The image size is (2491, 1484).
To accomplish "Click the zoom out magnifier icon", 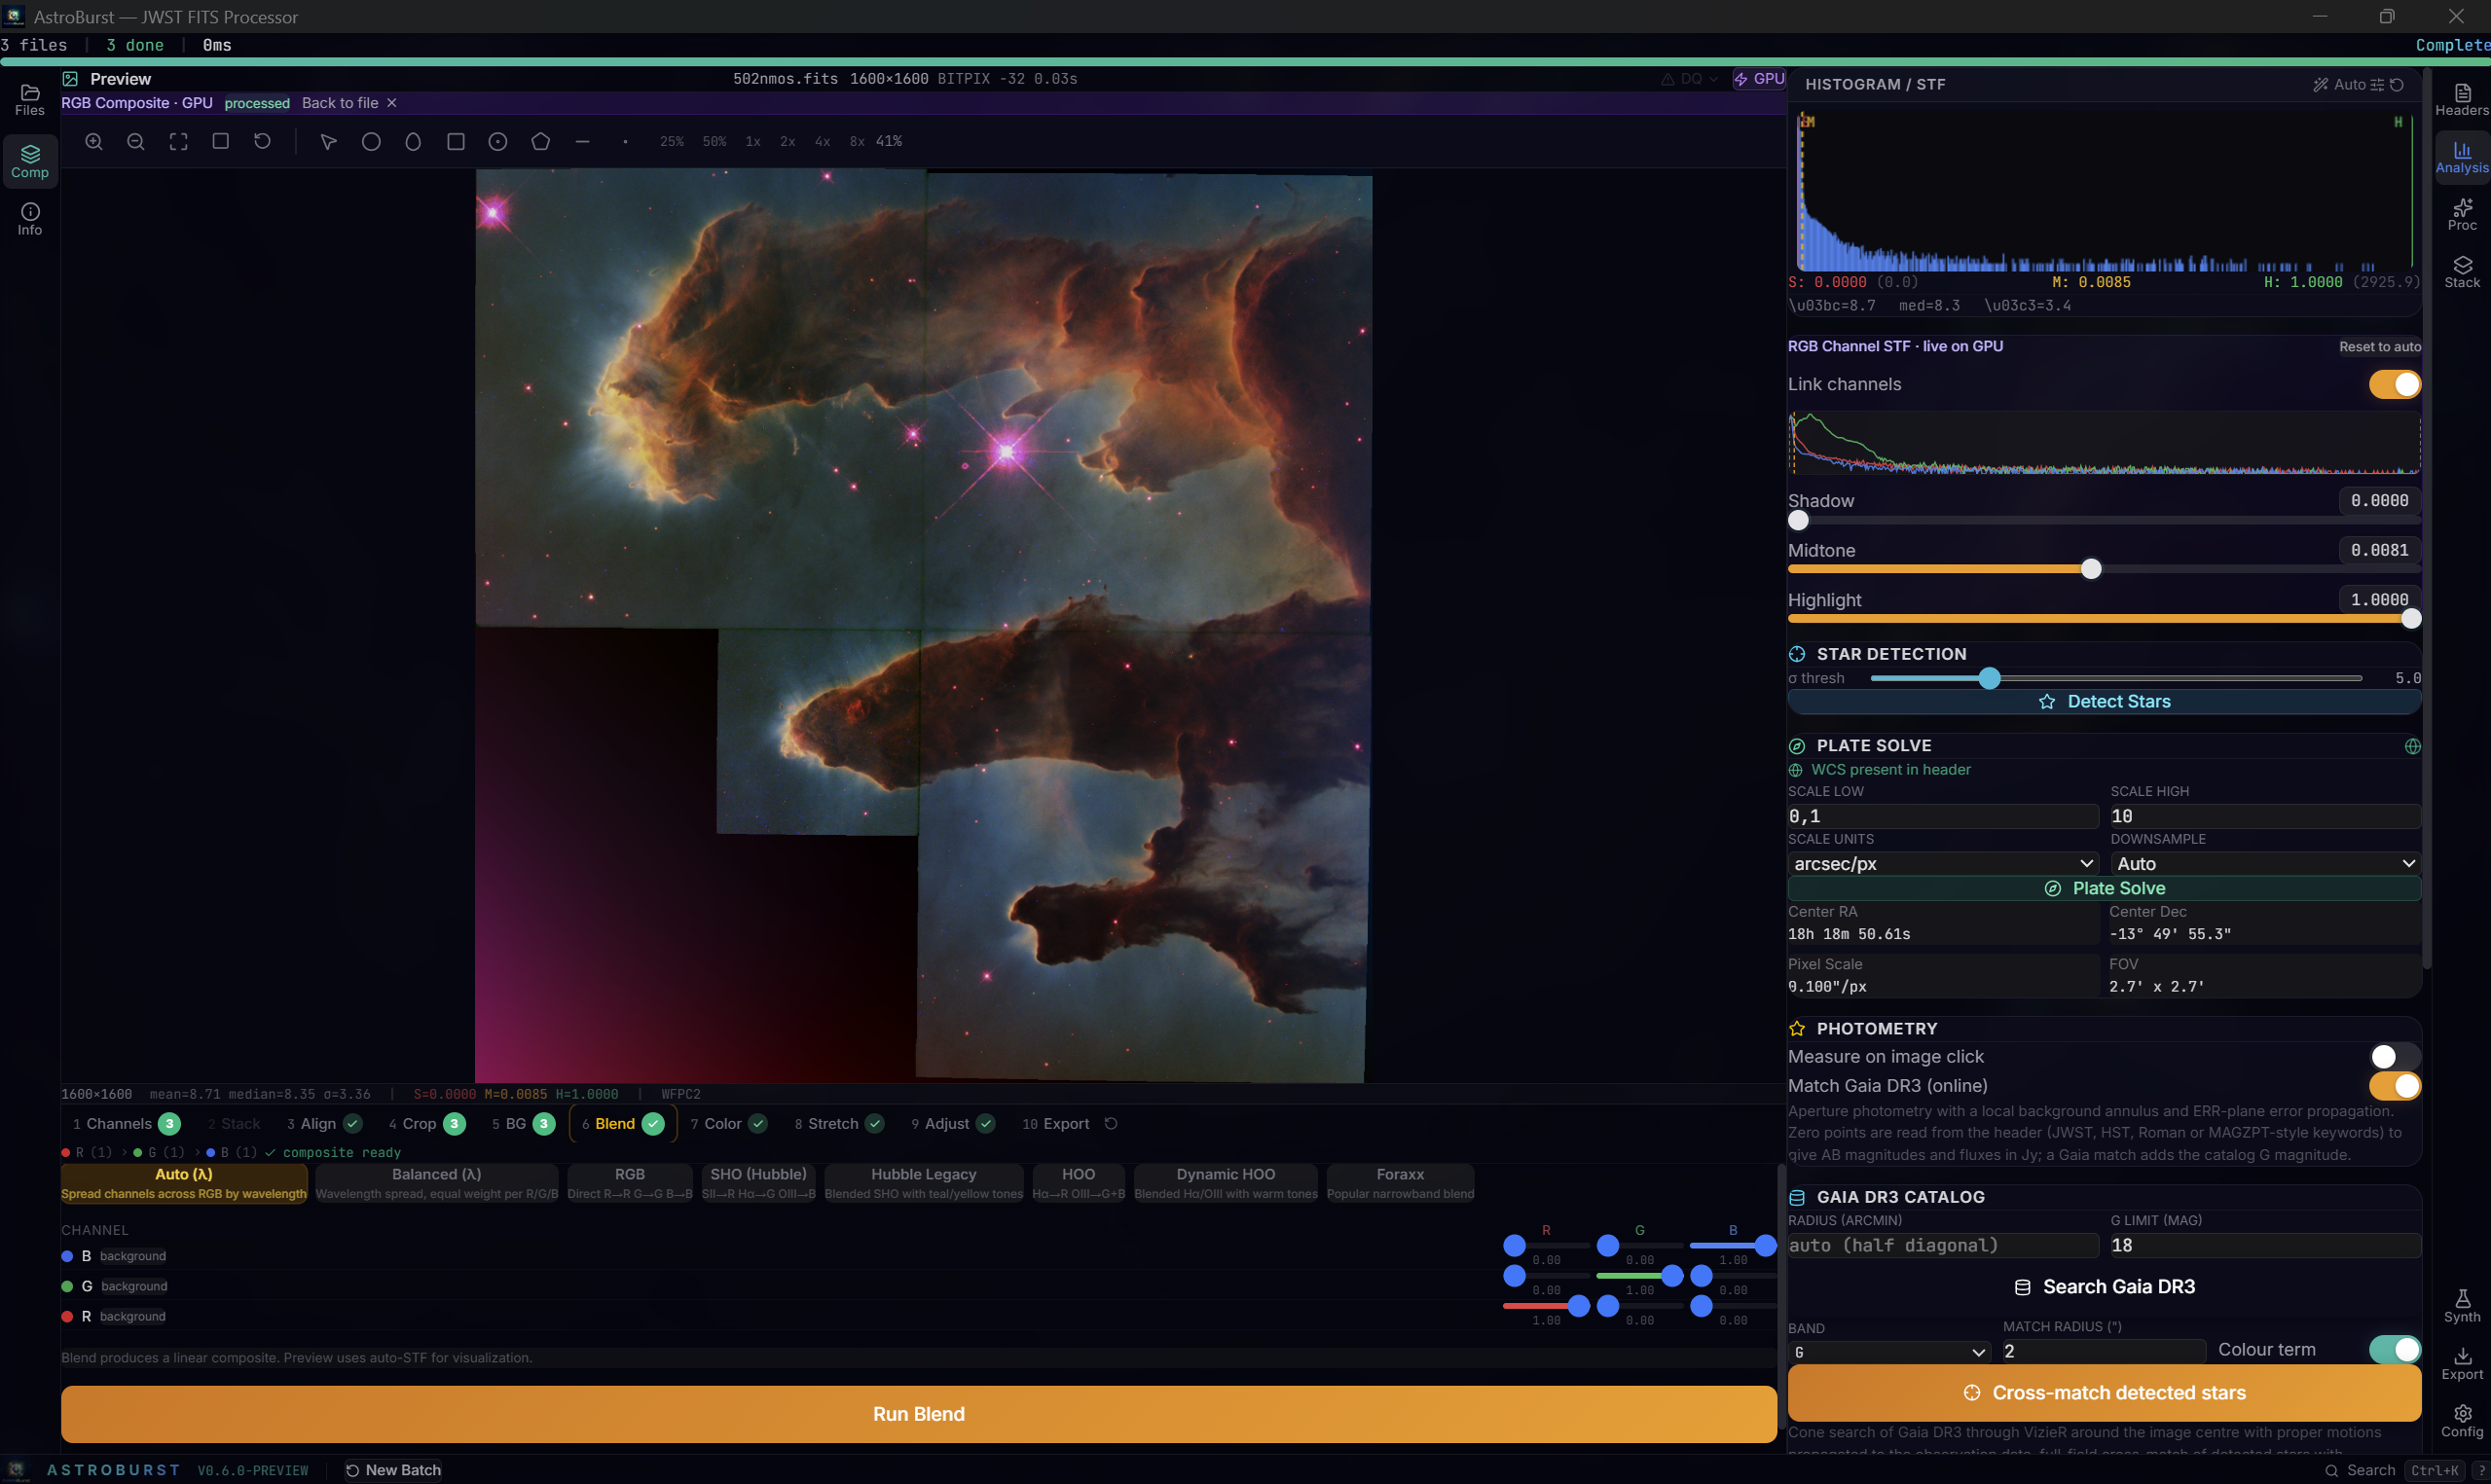I will pos(136,142).
